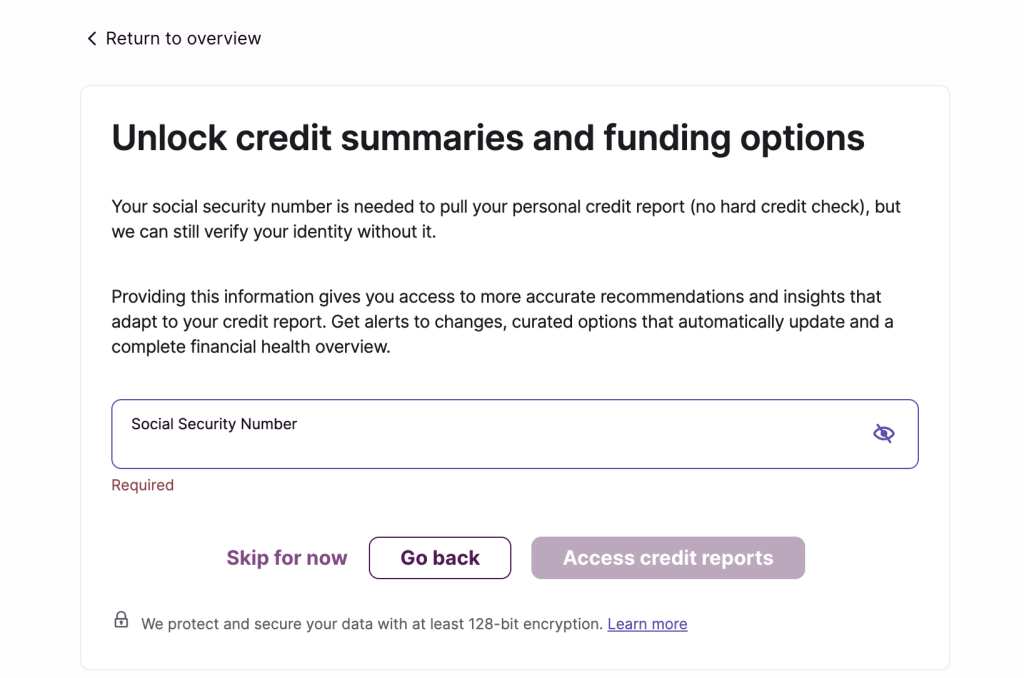Click the word "Unlock" in the heading
Screen dimensions: 1024x678
pyautogui.click(x=167, y=138)
